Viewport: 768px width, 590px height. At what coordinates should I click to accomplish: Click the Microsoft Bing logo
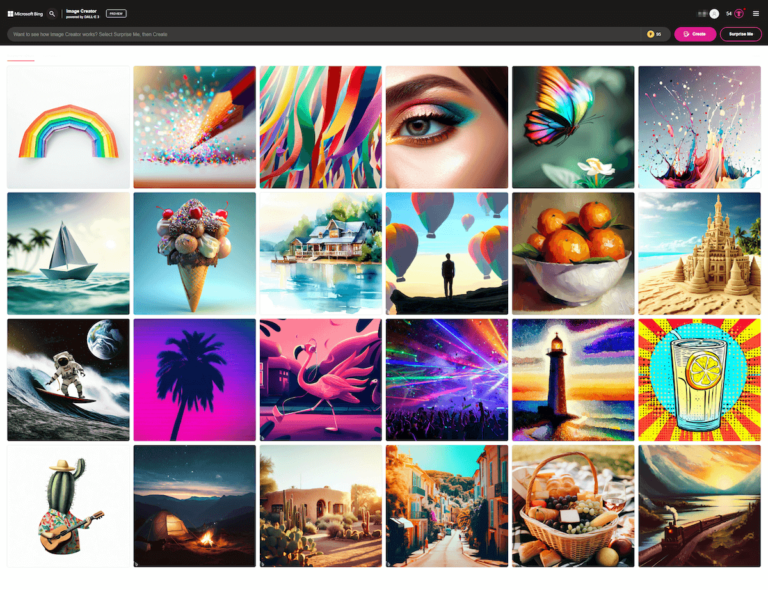pos(26,14)
